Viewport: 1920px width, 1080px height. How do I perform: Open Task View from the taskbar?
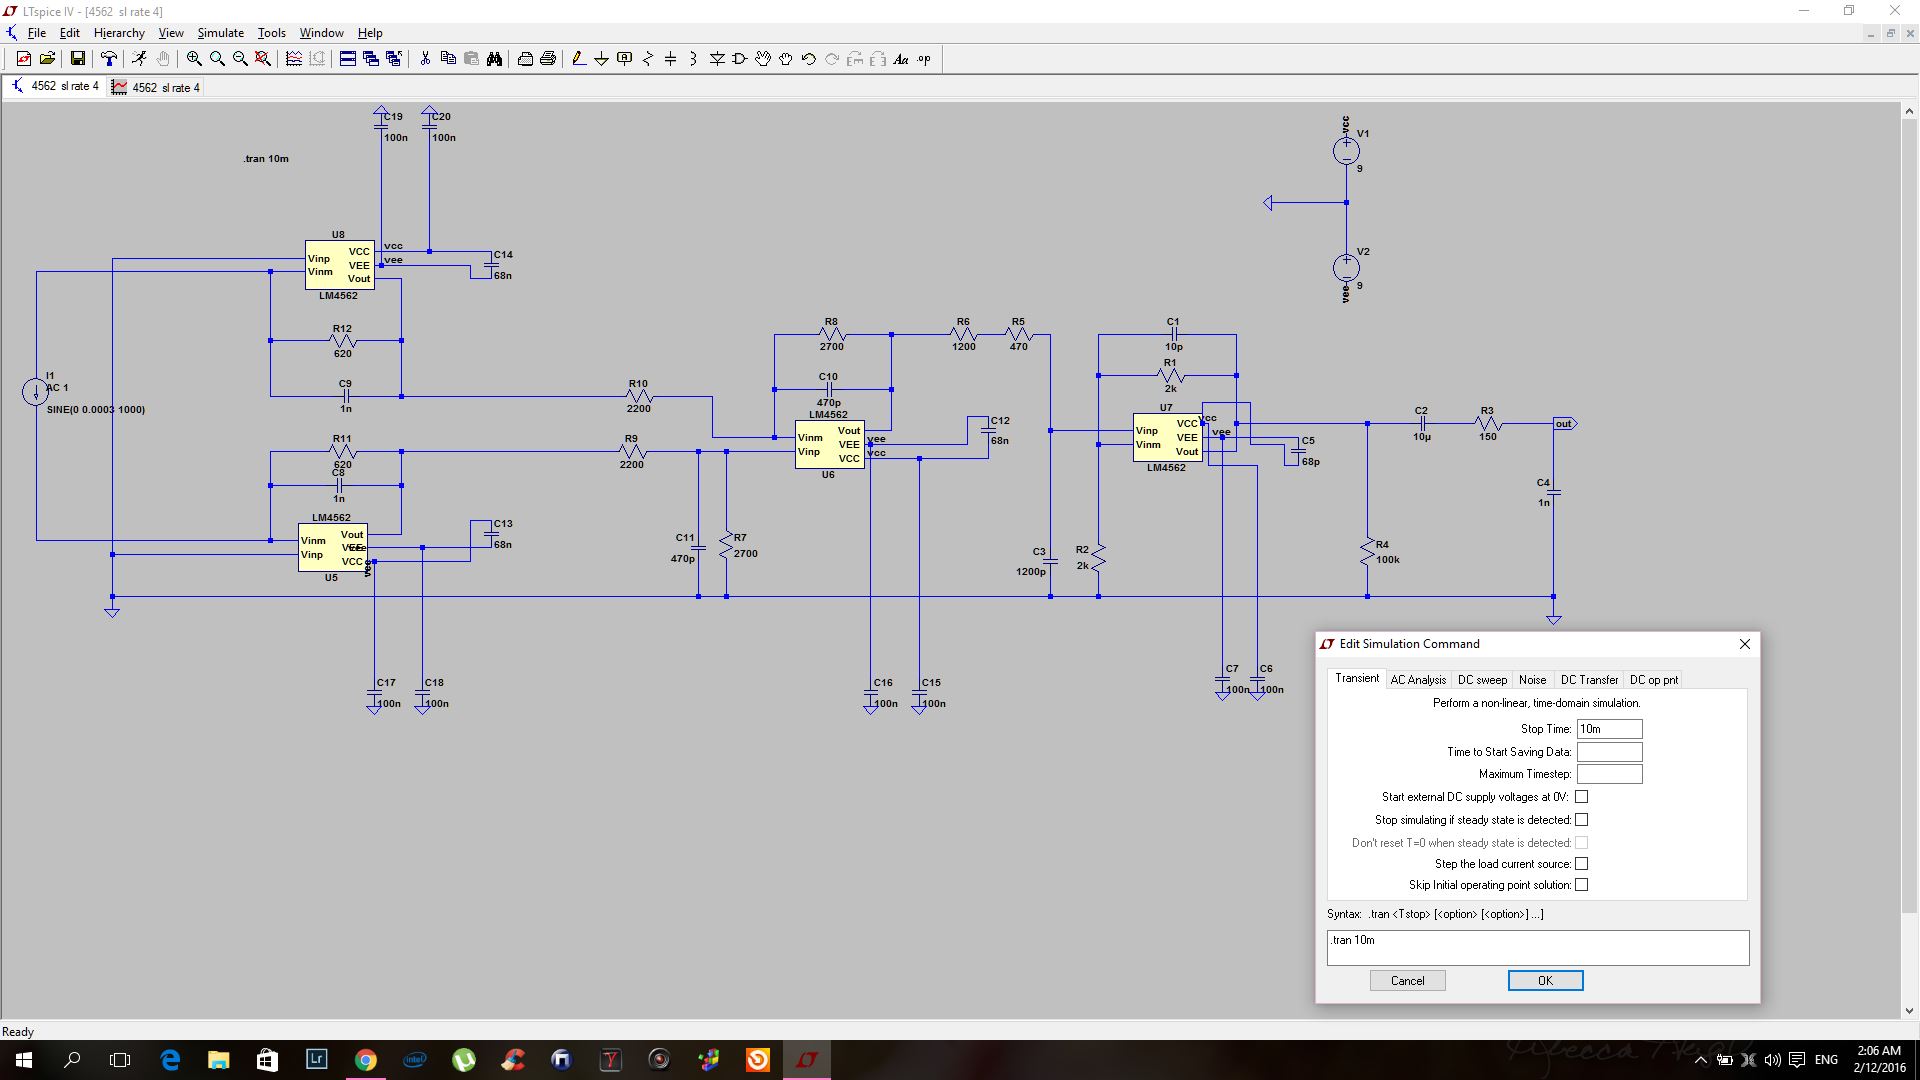click(x=120, y=1060)
